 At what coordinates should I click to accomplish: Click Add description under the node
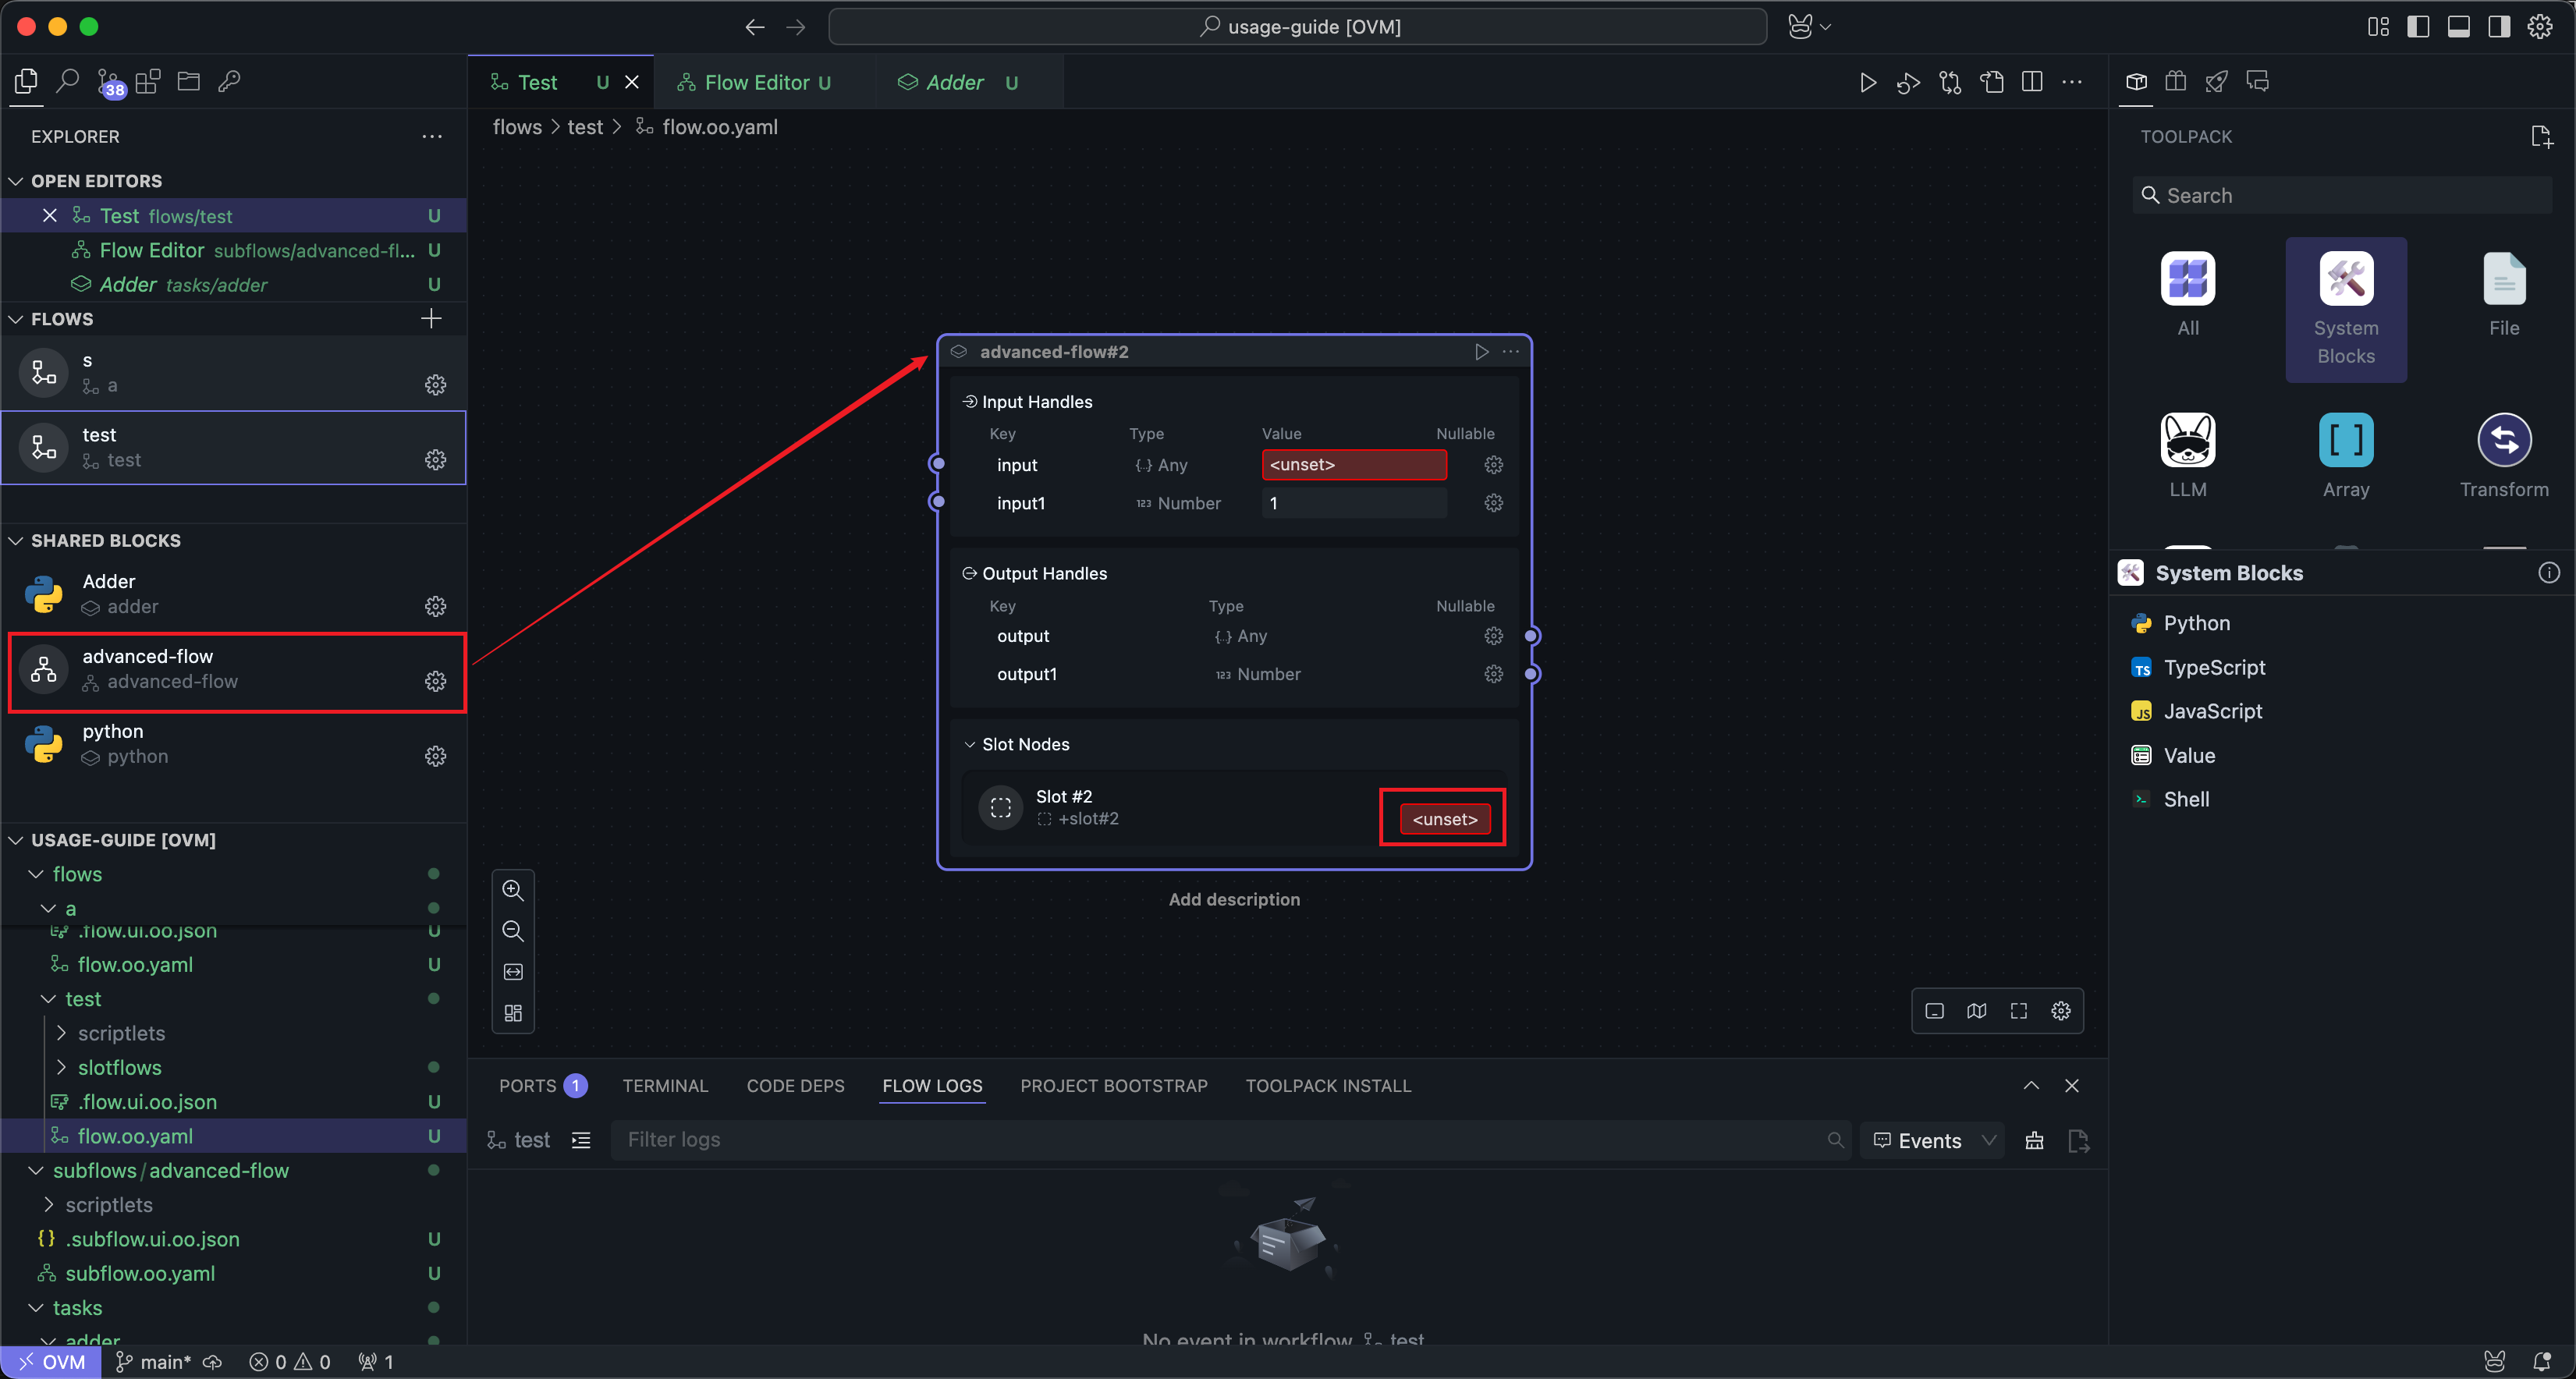[1234, 899]
